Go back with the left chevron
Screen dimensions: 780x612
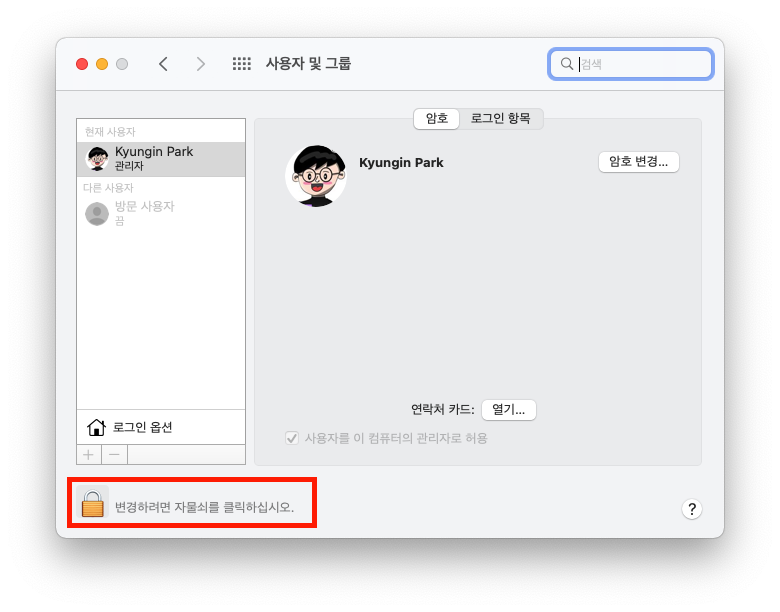click(x=163, y=64)
